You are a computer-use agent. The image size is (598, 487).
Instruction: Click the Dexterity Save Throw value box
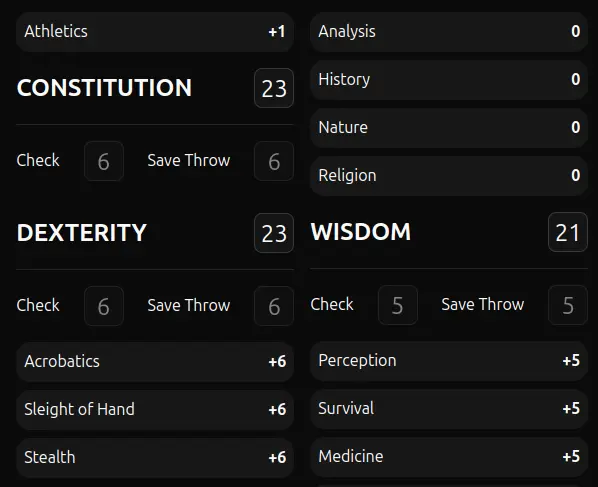point(274,306)
